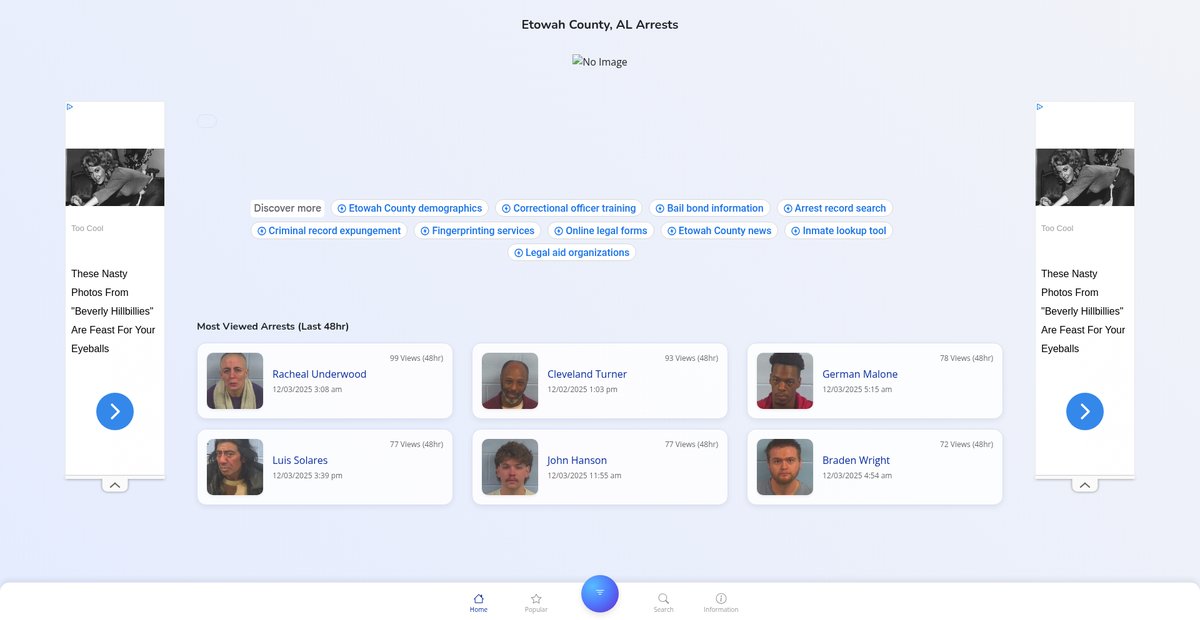Click the '12/03/2025 3:39 pm' timestamp
This screenshot has width=1200, height=620.
pyautogui.click(x=307, y=475)
